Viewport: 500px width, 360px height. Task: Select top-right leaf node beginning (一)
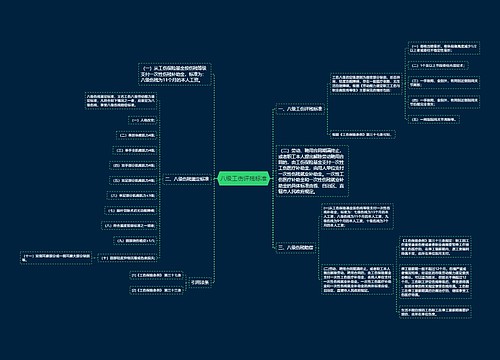444,48
